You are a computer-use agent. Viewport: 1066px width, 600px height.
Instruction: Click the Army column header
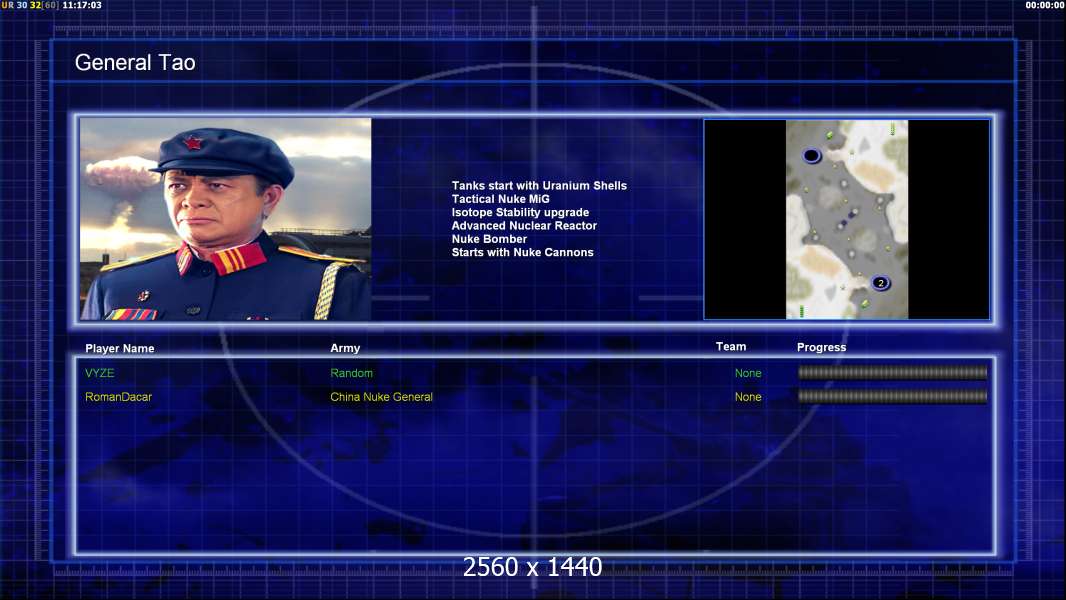click(345, 348)
